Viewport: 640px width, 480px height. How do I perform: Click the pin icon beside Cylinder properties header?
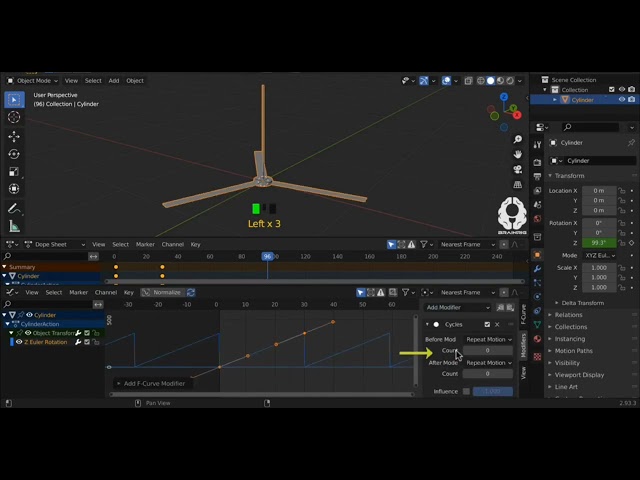click(x=631, y=142)
